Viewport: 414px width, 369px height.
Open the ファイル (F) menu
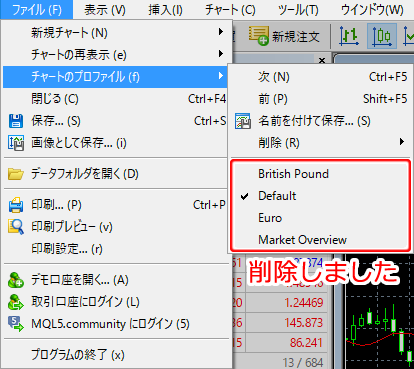click(x=36, y=9)
